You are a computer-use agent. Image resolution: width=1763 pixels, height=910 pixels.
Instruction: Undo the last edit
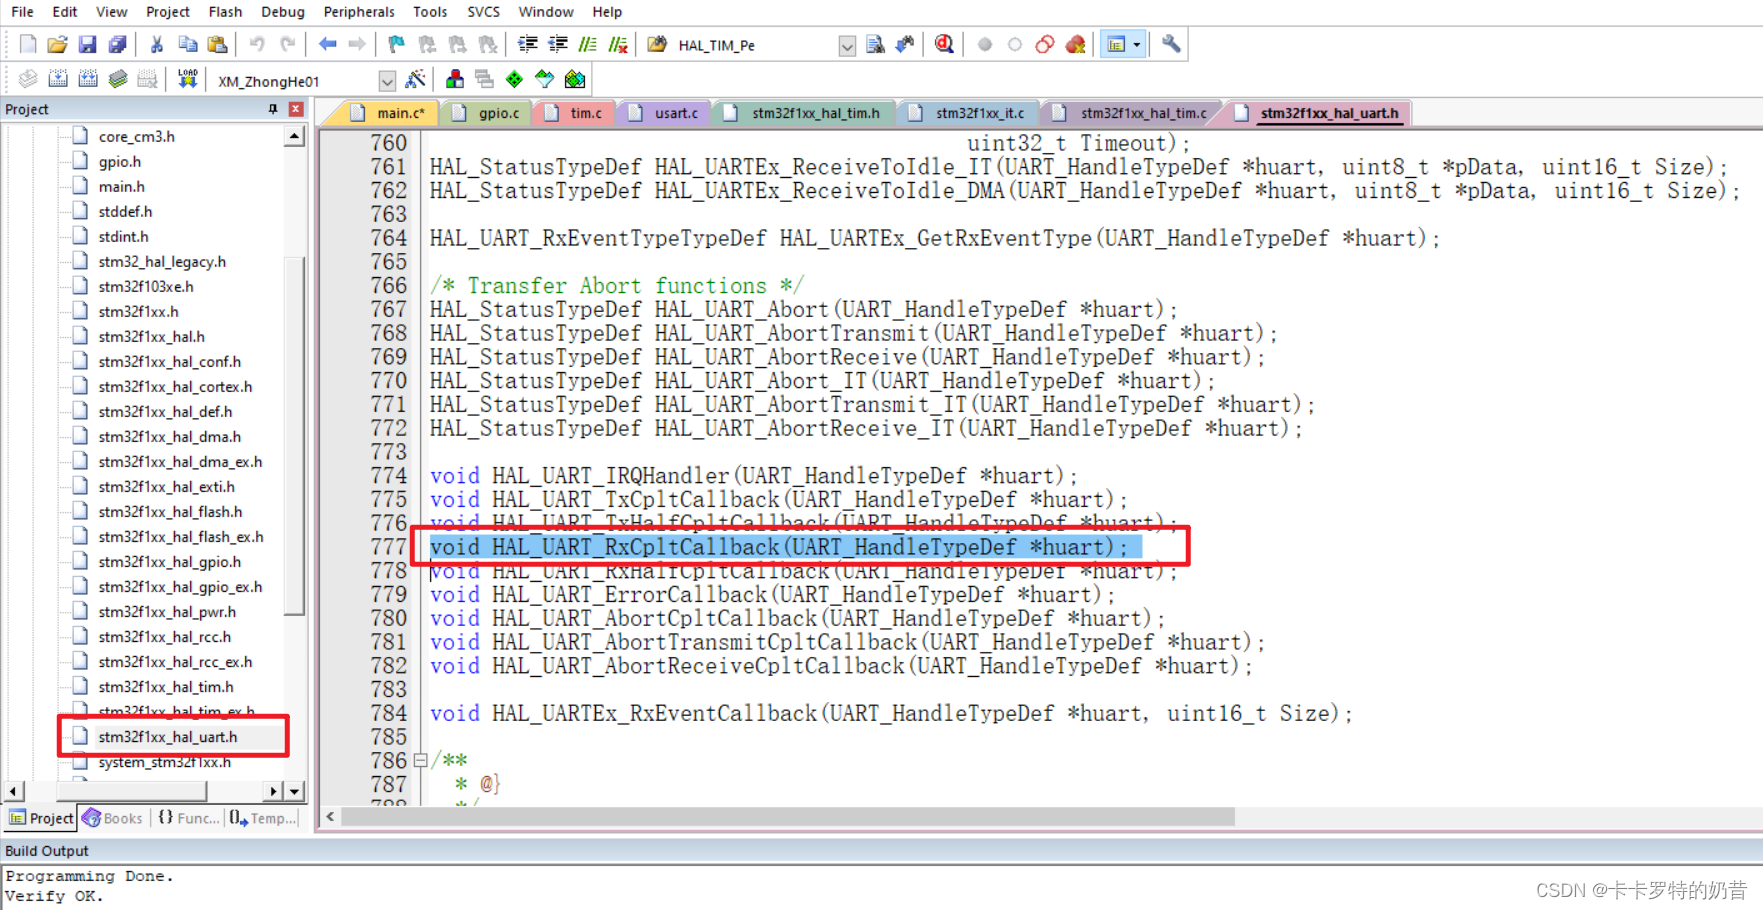[258, 44]
